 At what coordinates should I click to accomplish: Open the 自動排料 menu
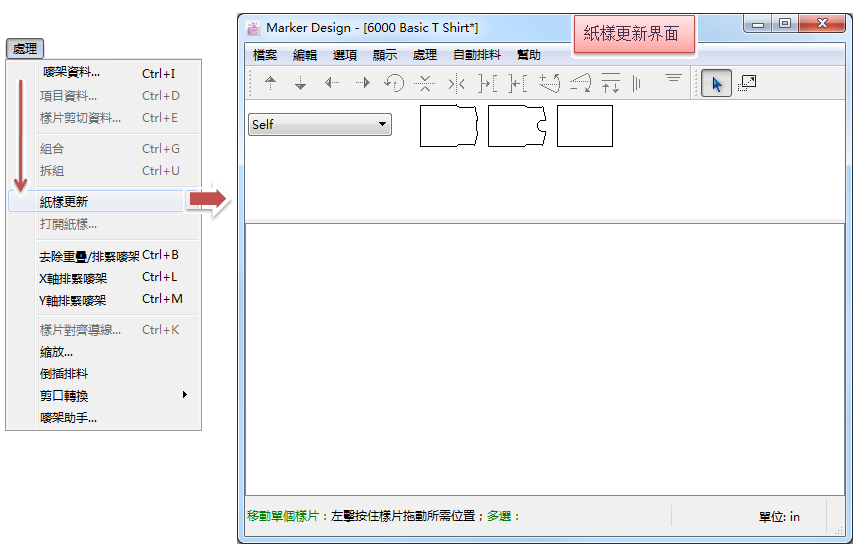(475, 55)
